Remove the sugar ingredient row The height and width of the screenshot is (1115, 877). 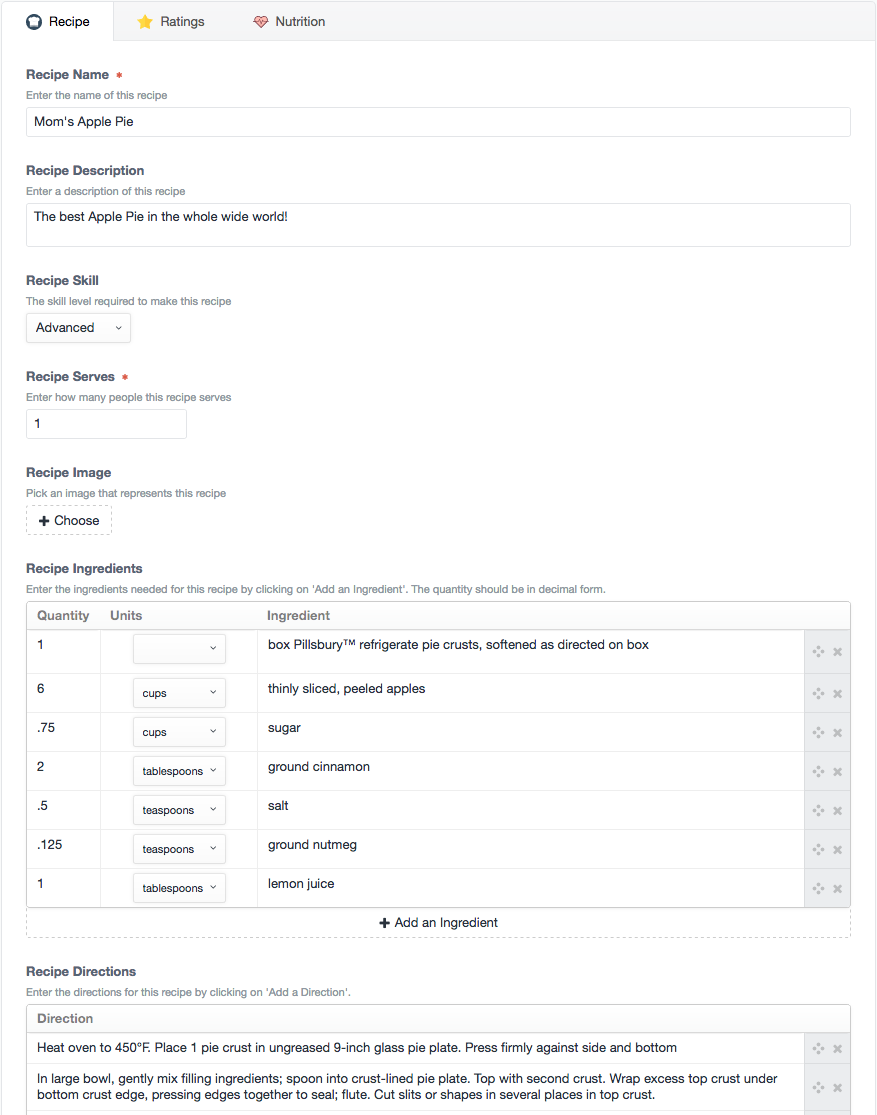pyautogui.click(x=837, y=732)
